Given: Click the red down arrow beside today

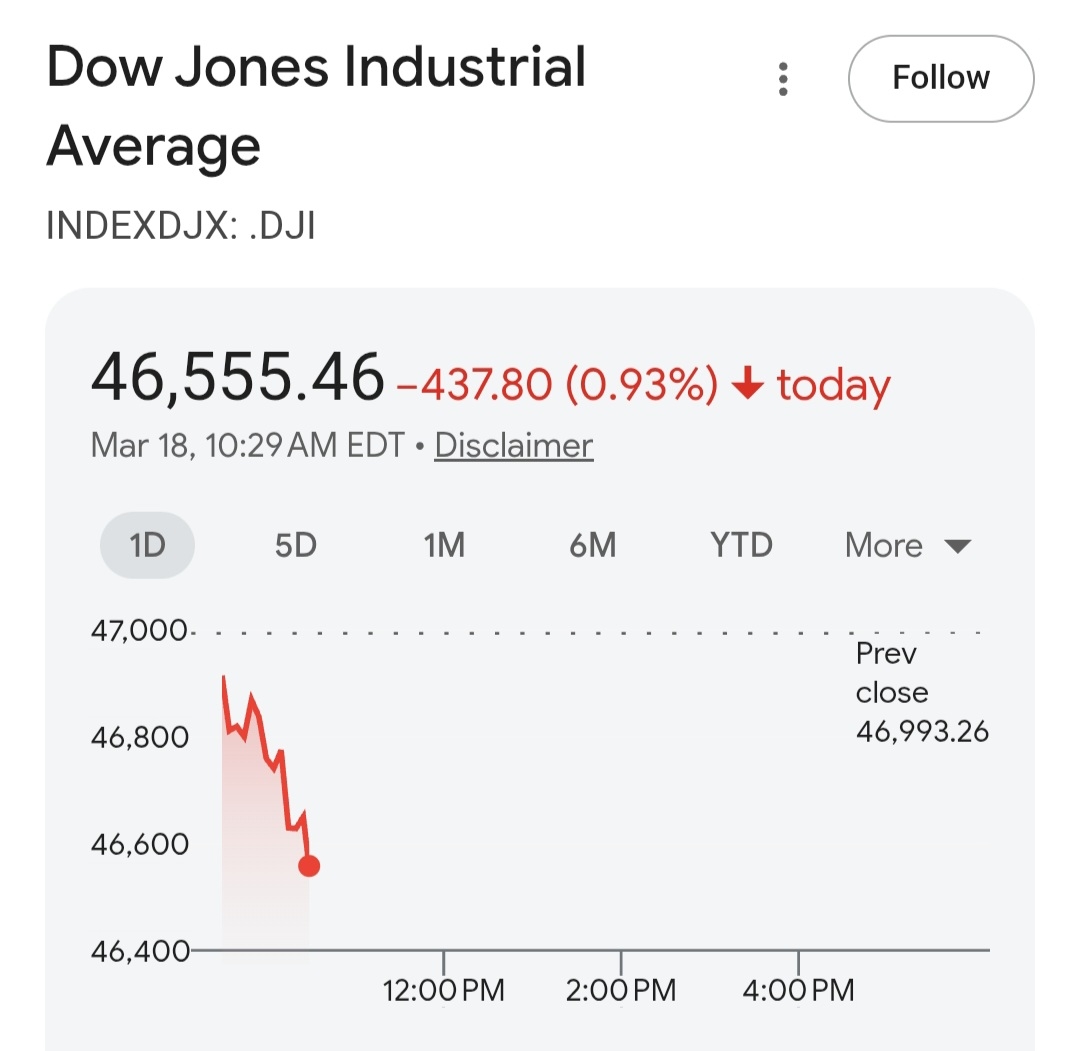Looking at the screenshot, I should (748, 385).
